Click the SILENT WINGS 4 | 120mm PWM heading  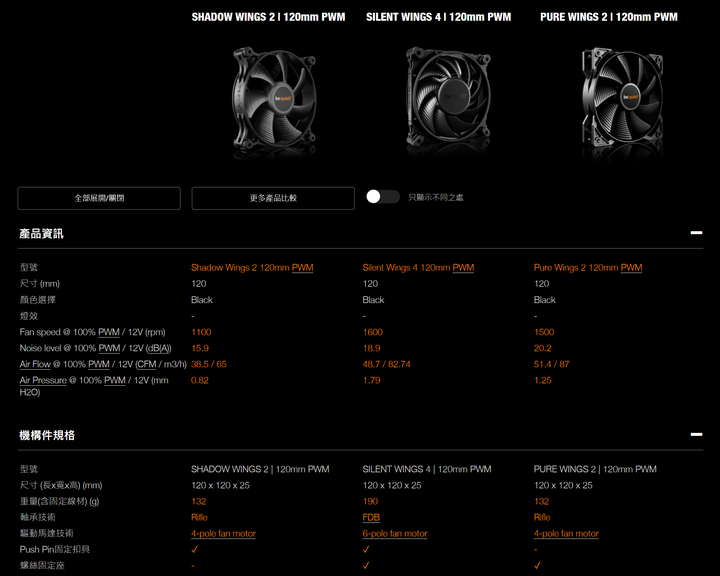click(439, 17)
